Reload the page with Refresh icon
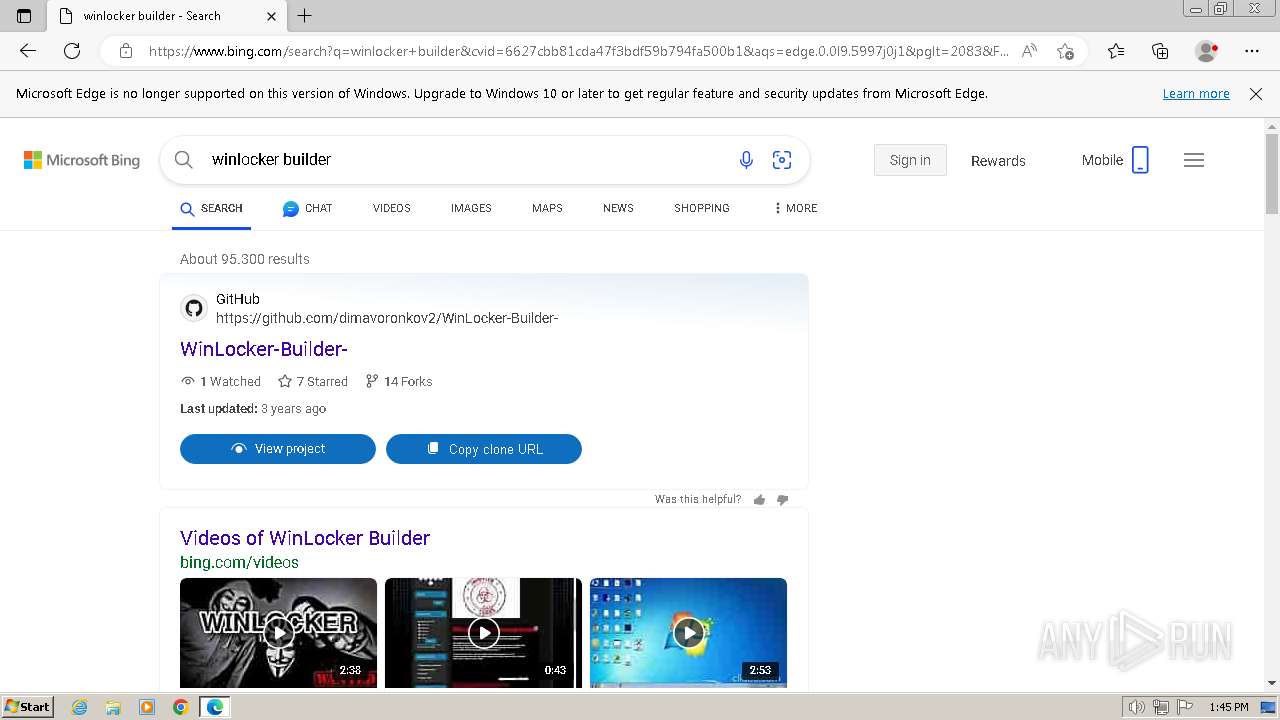The width and height of the screenshot is (1280, 720). click(x=72, y=51)
